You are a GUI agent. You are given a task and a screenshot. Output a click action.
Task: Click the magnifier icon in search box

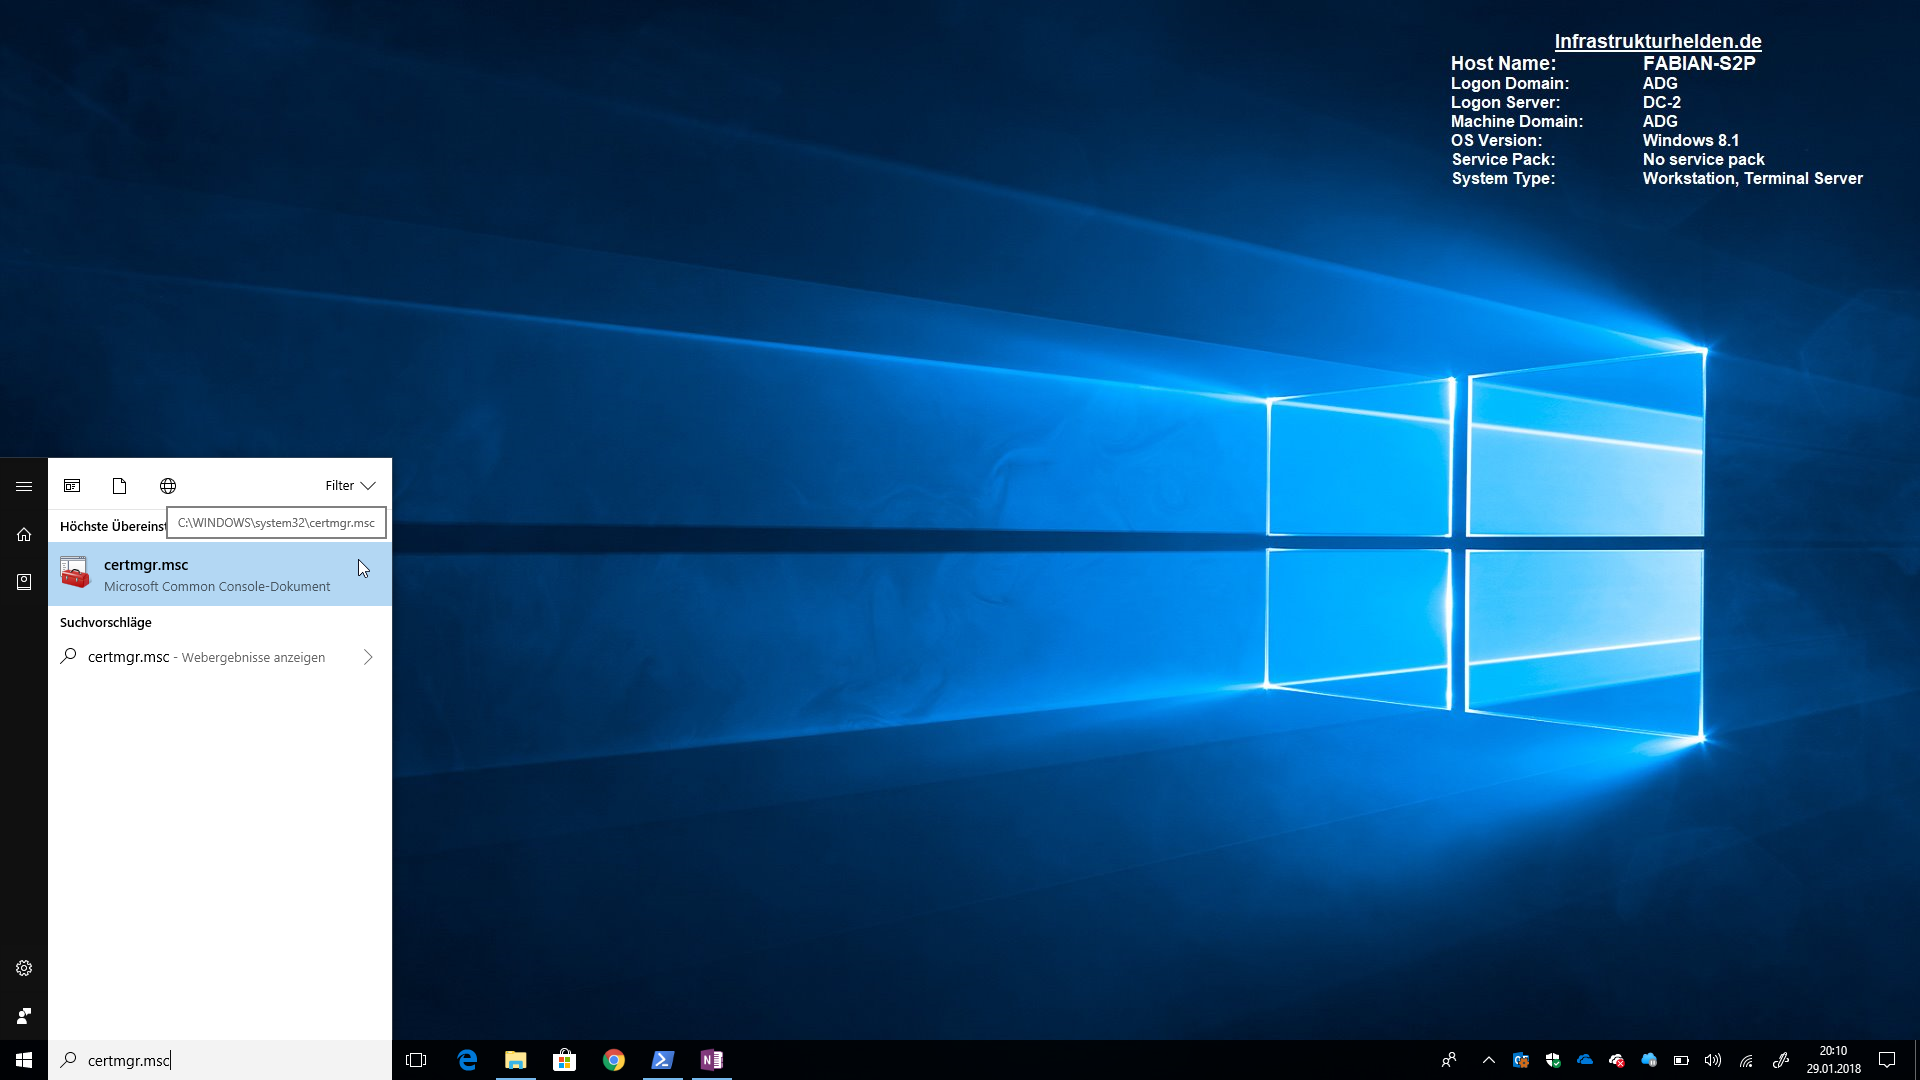68,1060
